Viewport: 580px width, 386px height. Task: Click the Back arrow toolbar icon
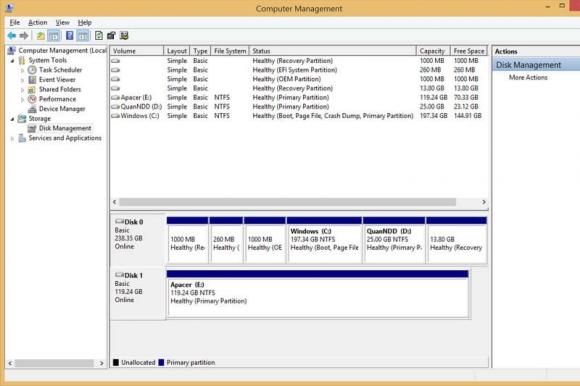pos(11,36)
